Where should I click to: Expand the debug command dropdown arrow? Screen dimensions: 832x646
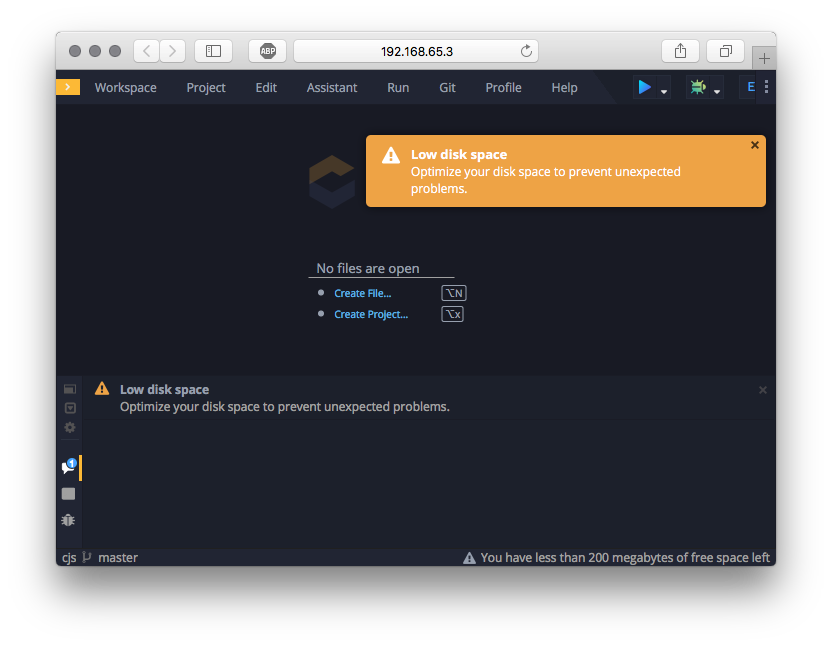tap(717, 92)
